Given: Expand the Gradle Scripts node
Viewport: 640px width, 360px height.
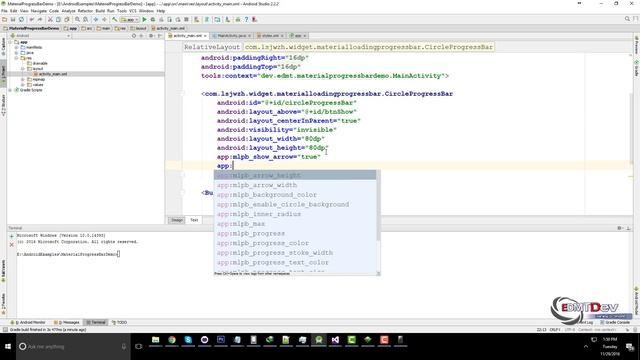Looking at the screenshot, I should 11,90.
